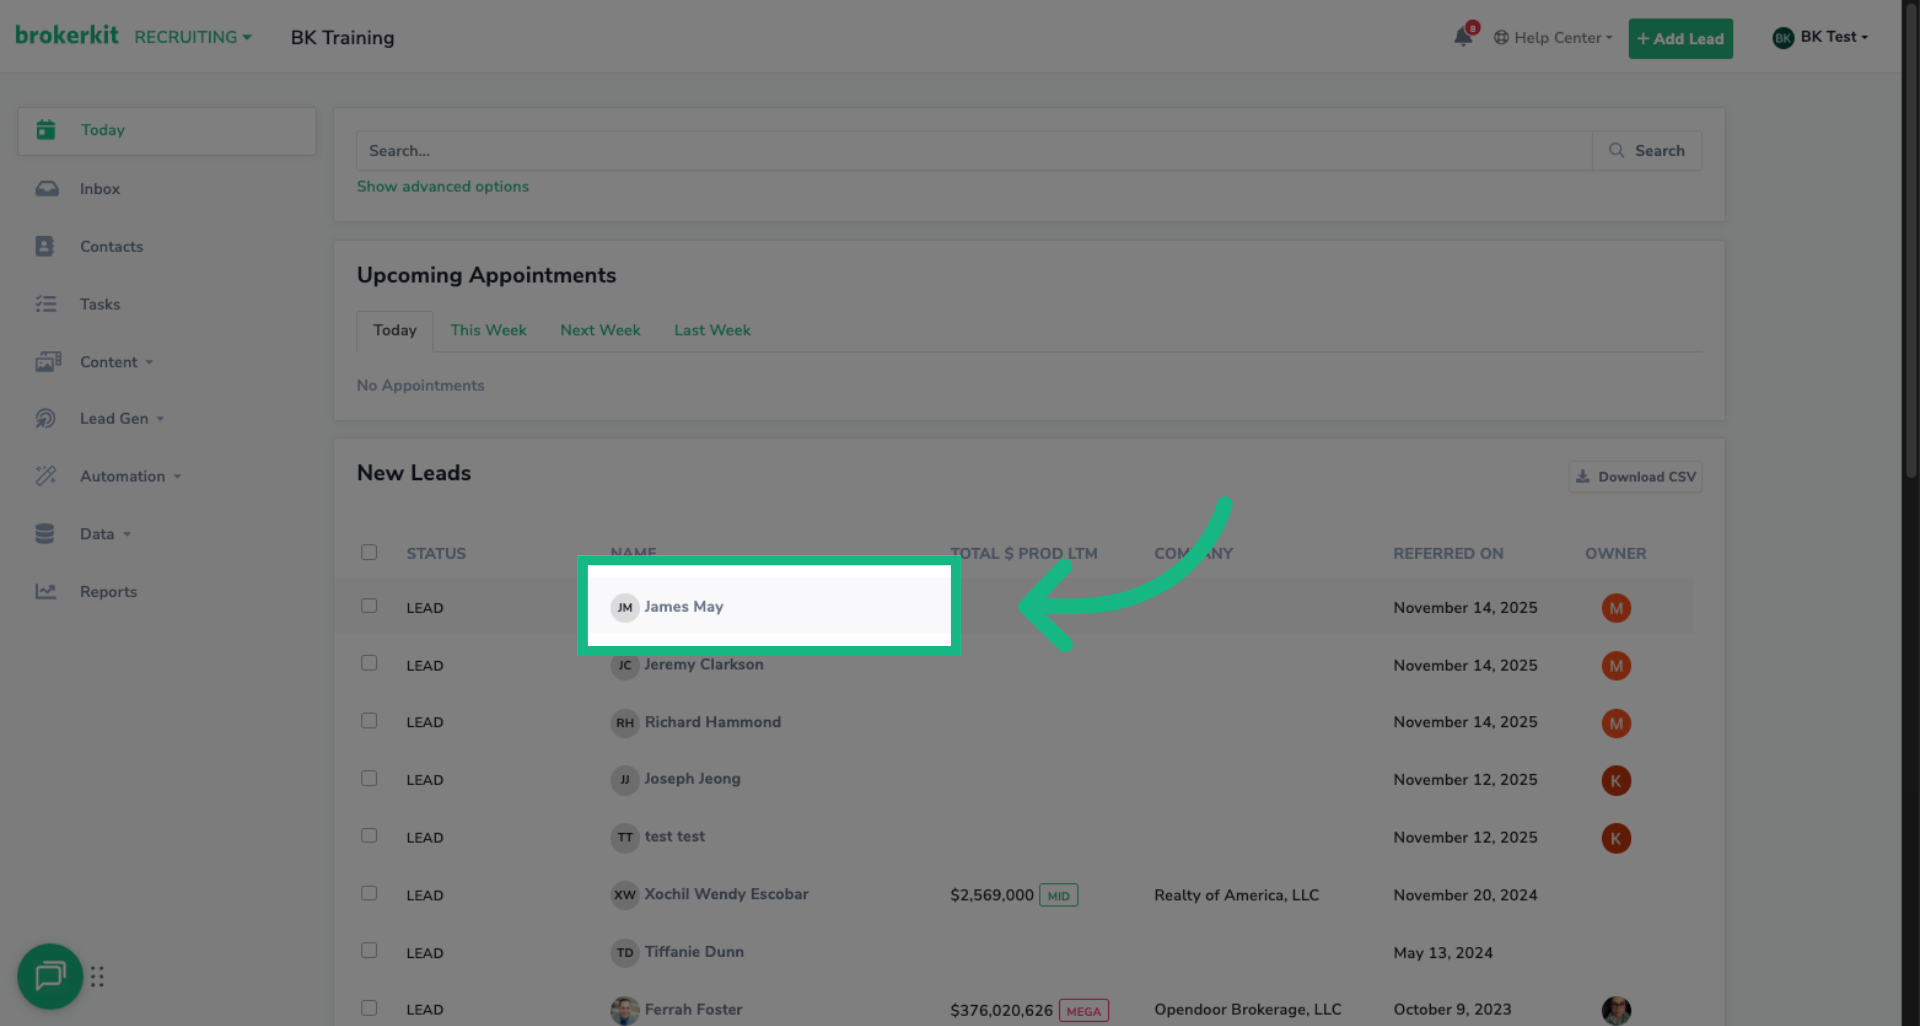Image resolution: width=1920 pixels, height=1026 pixels.
Task: Click the TT avatar for test test
Action: [x=625, y=838]
